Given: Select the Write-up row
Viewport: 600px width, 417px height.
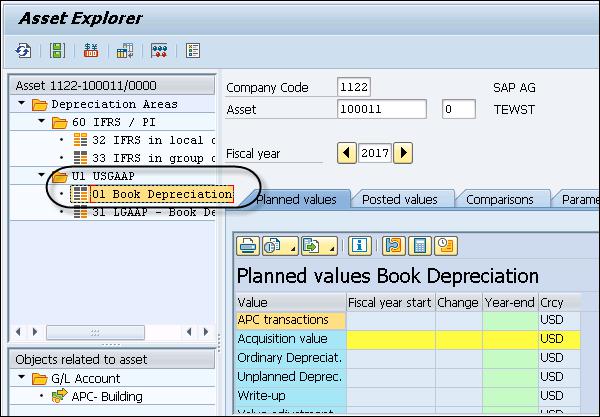Looking at the screenshot, I should pos(290,396).
